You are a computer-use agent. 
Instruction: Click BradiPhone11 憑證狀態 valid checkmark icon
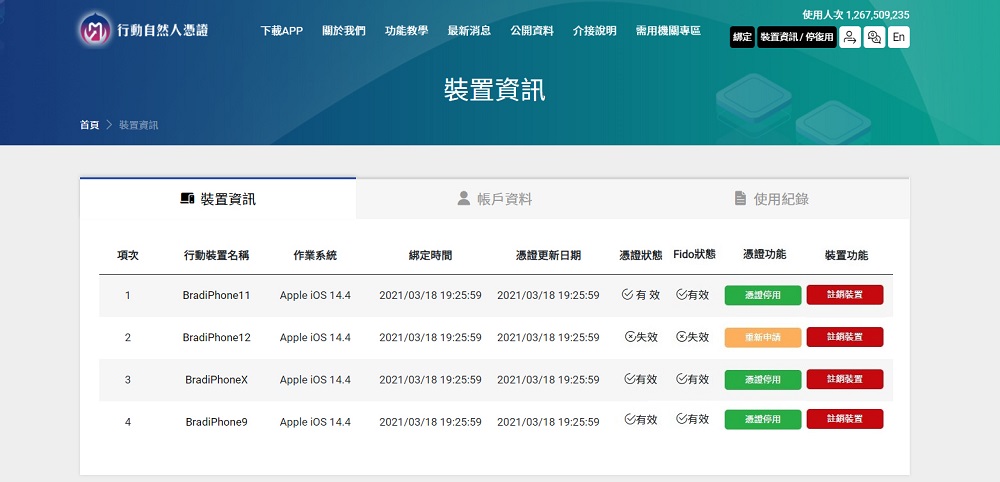(x=627, y=295)
